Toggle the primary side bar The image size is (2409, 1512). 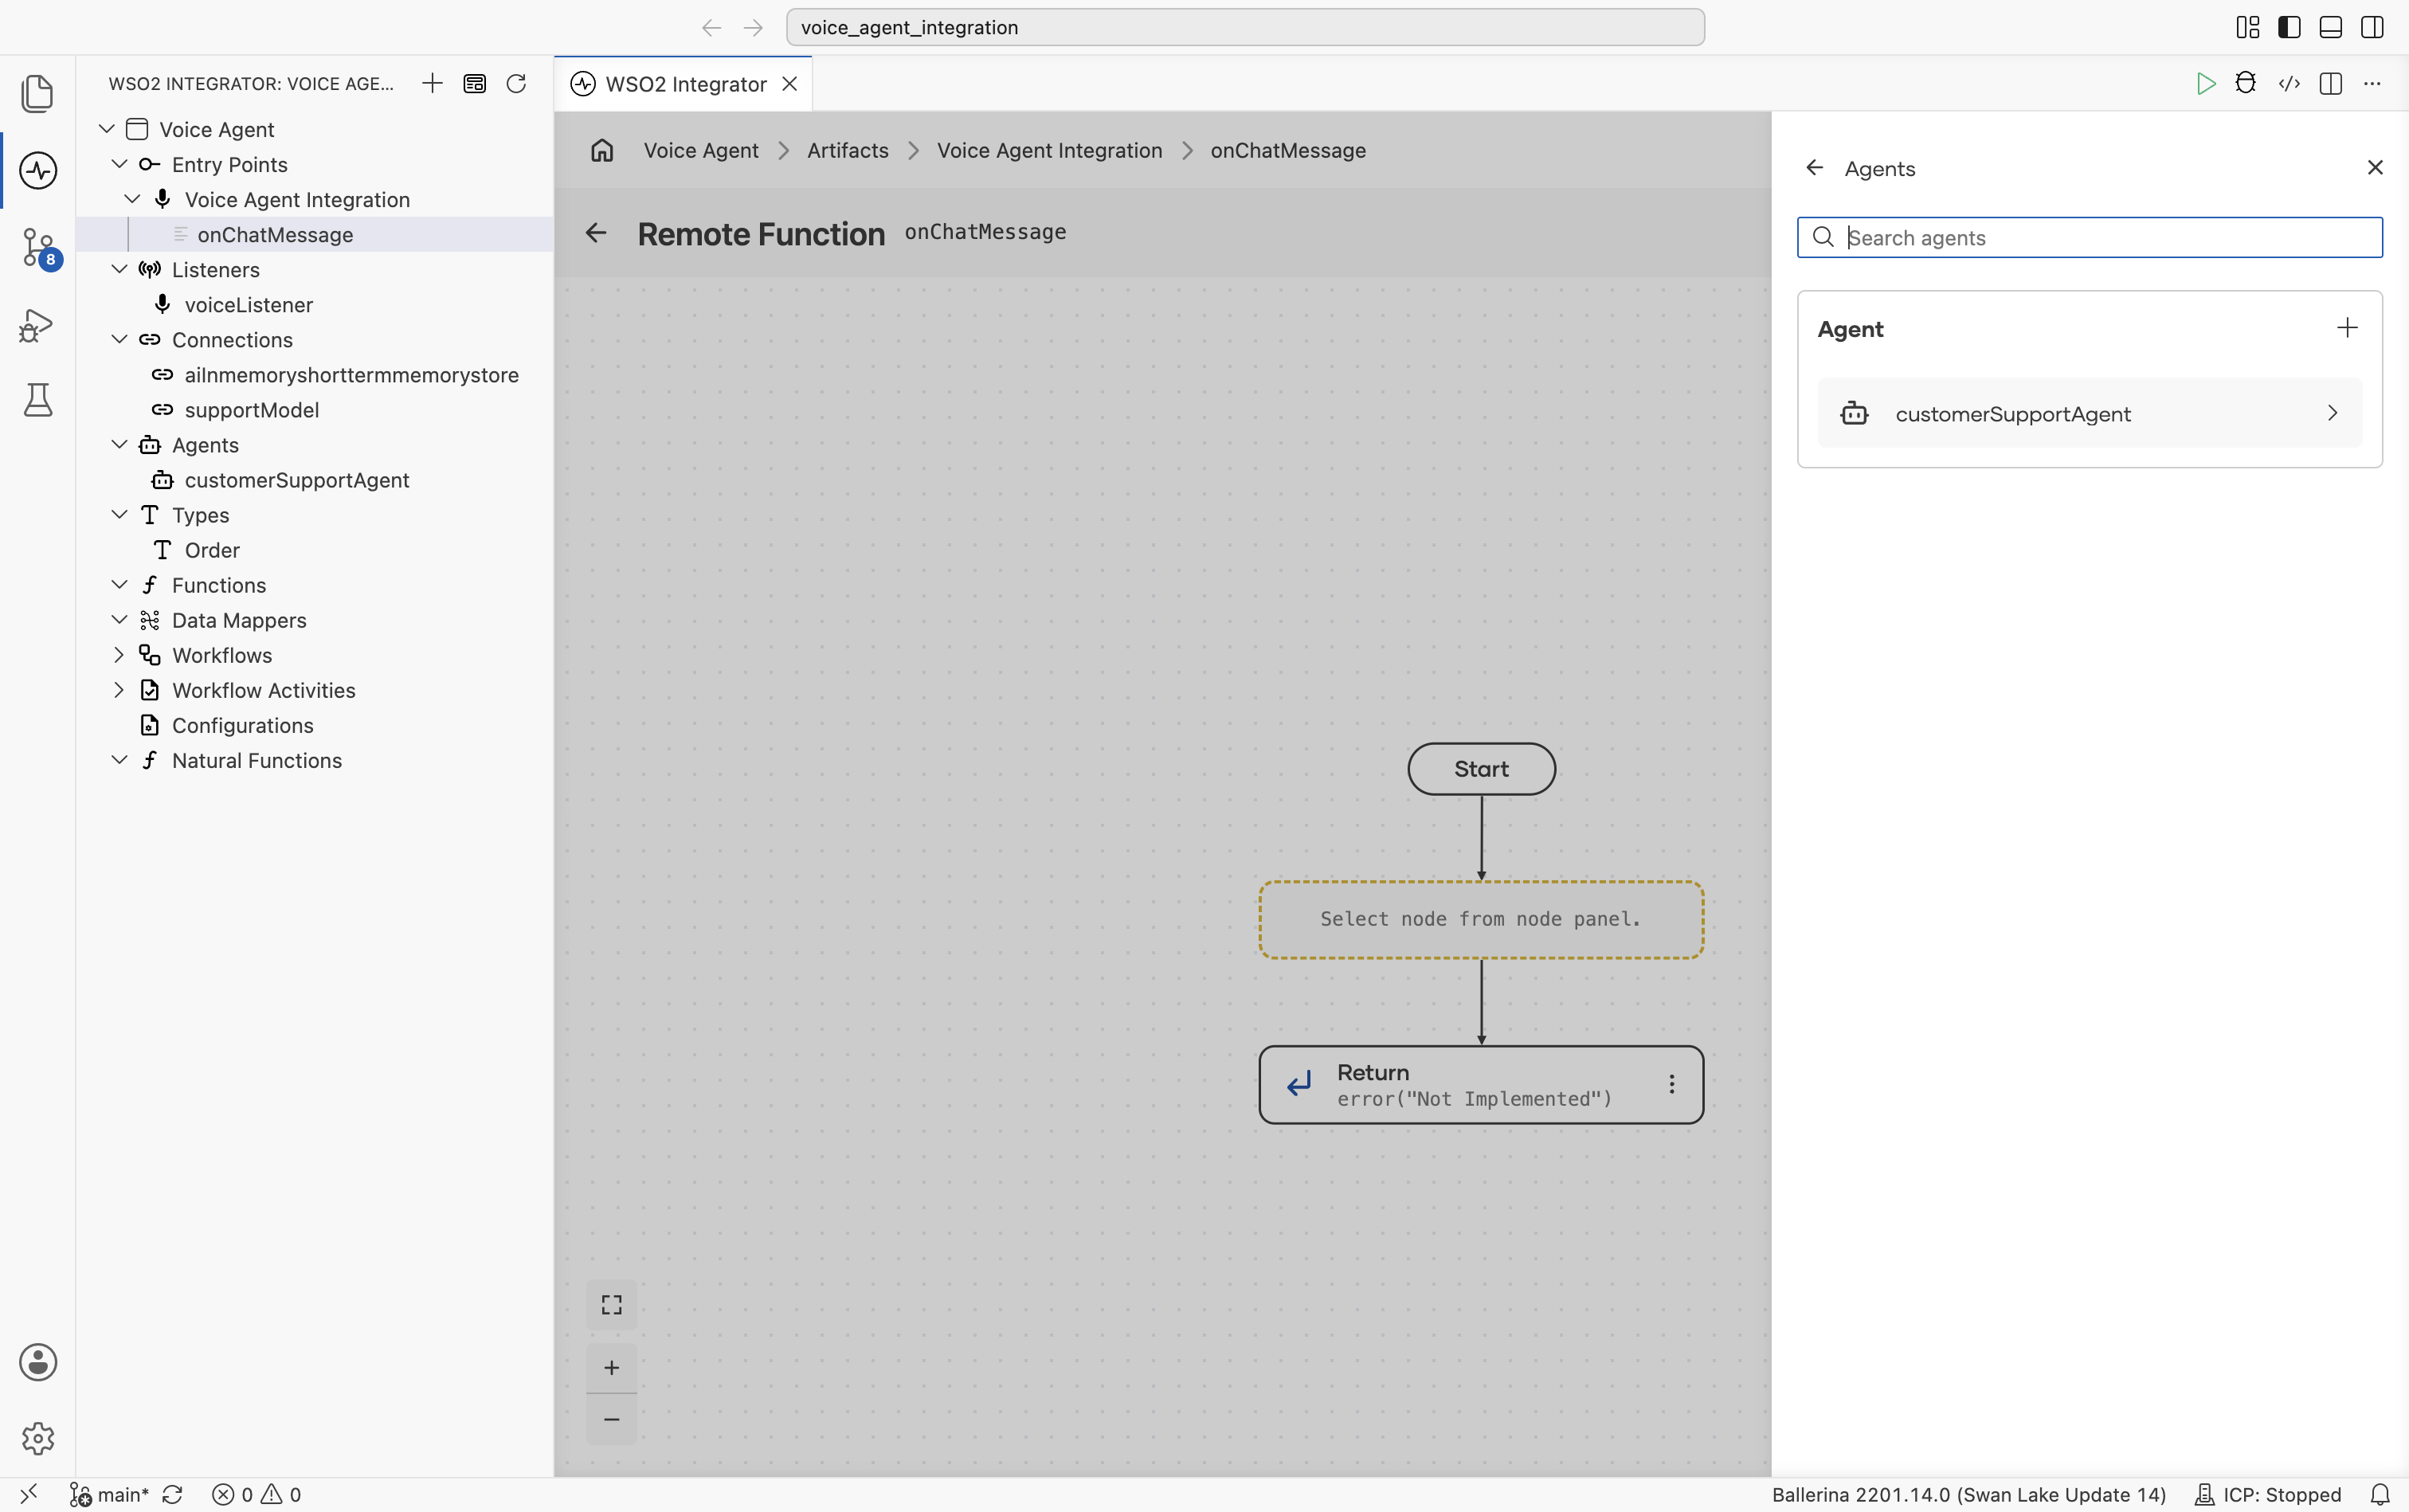coord(2289,27)
